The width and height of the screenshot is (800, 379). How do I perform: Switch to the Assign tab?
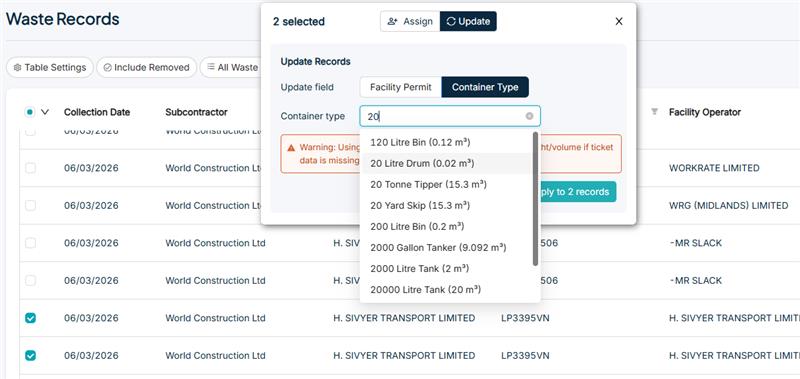[410, 21]
